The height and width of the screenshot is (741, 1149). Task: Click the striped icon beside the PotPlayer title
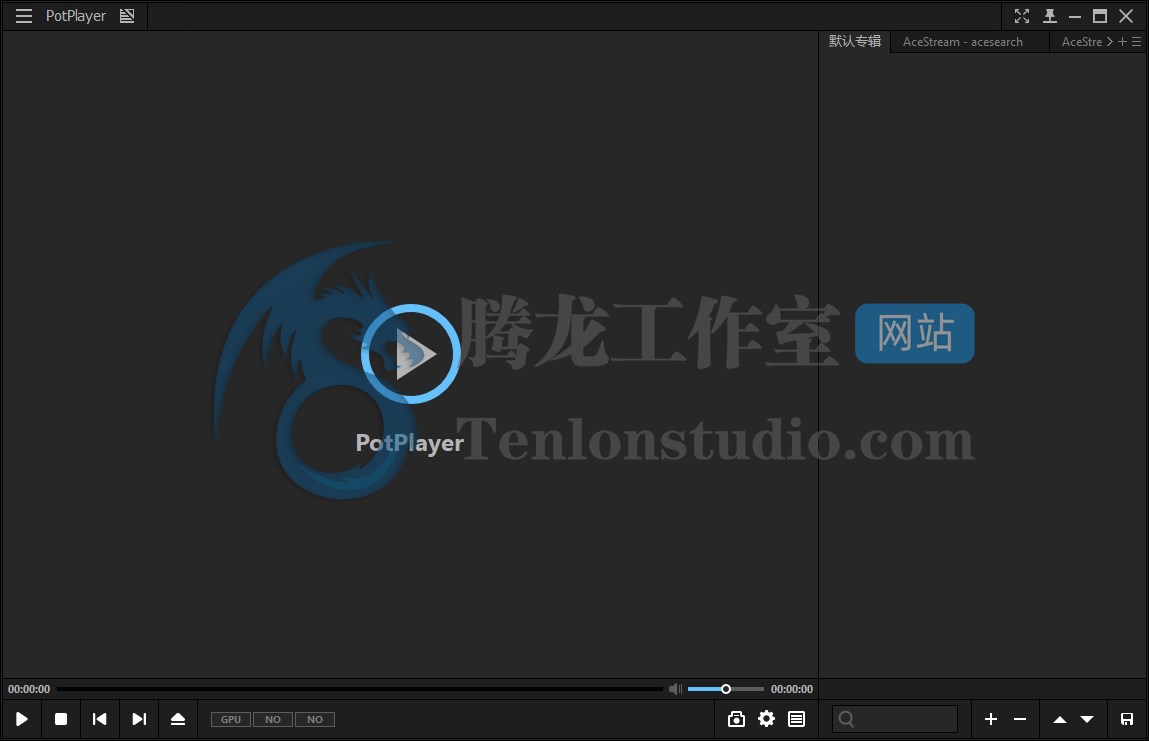coord(127,15)
